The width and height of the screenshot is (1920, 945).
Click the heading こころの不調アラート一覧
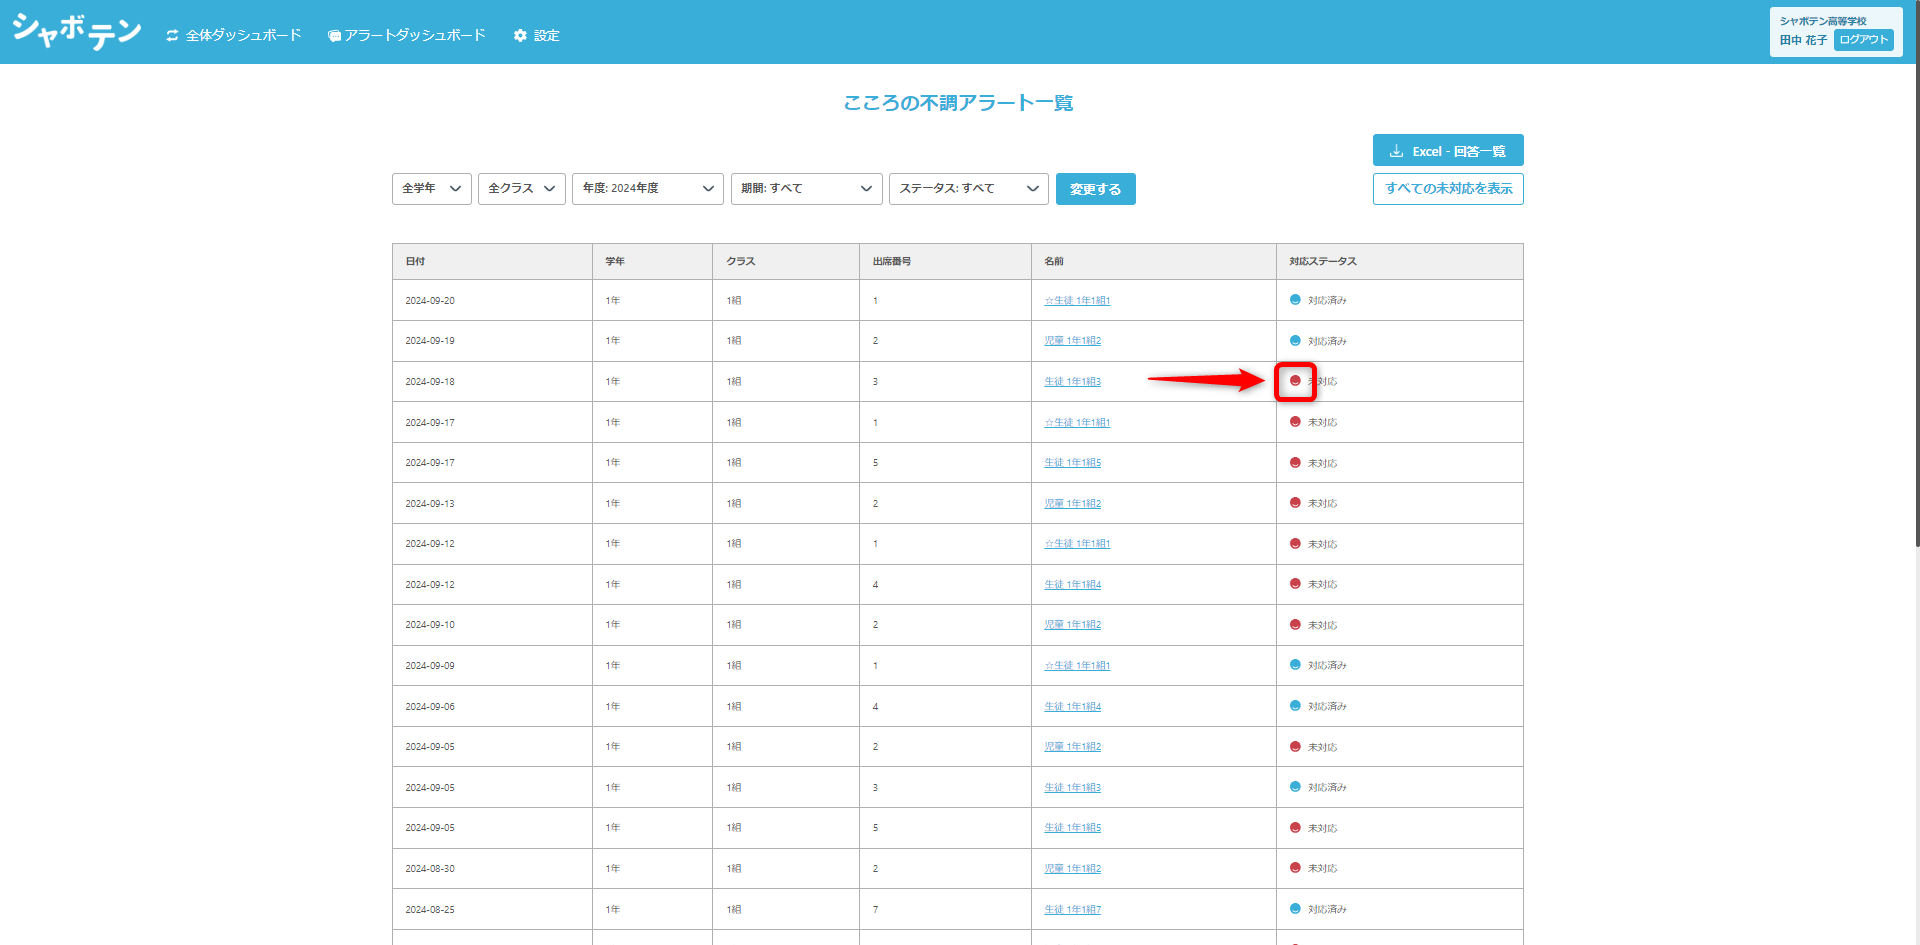pos(958,103)
